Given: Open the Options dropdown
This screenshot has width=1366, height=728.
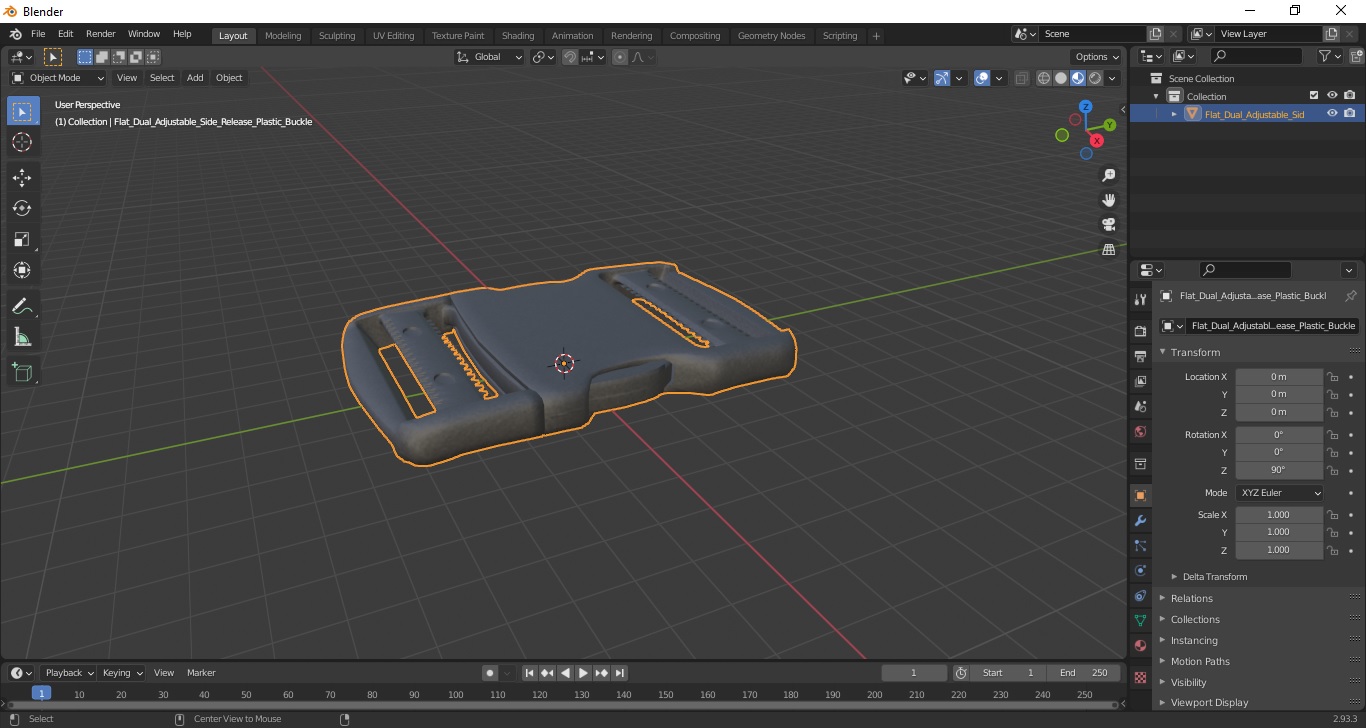Looking at the screenshot, I should (x=1096, y=57).
